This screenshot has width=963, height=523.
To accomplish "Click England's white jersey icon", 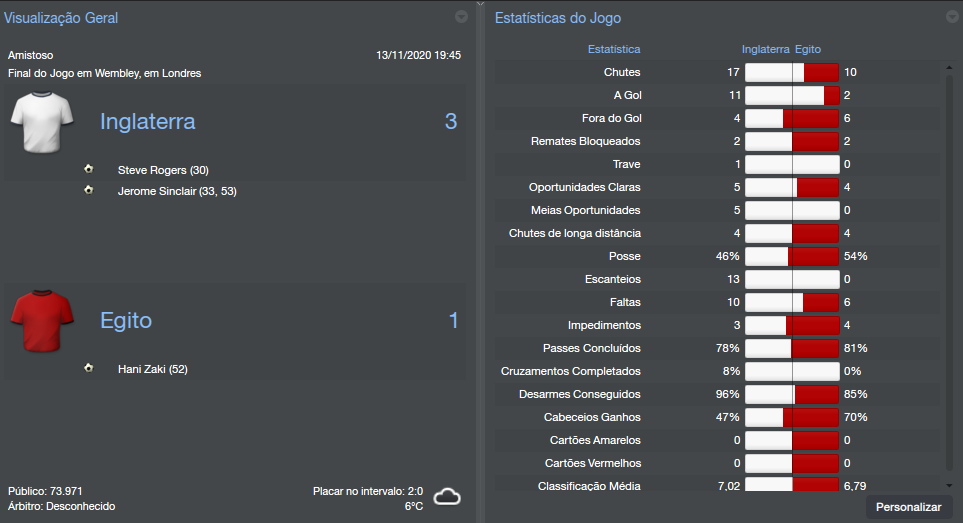I will (42, 122).
